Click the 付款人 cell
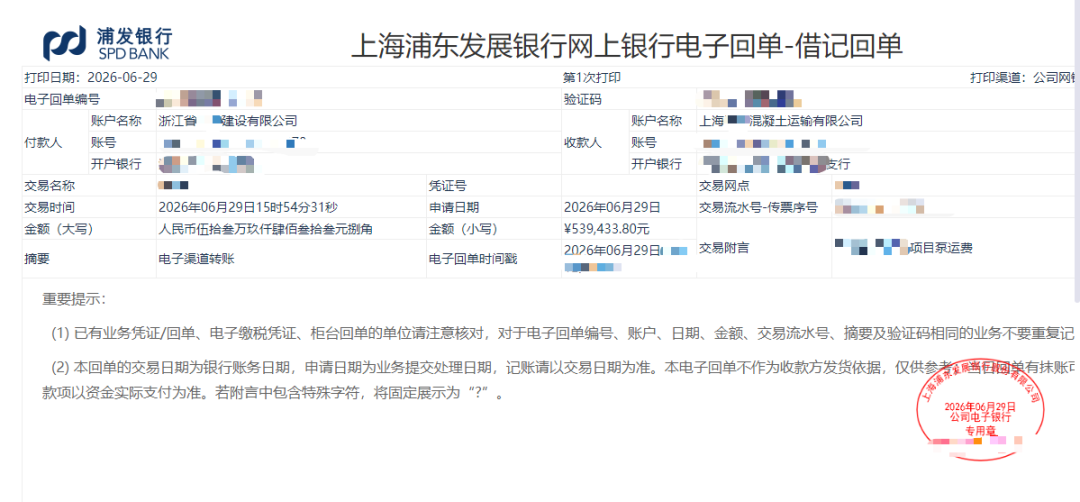Image resolution: width=1080 pixels, height=502 pixels. (43, 143)
